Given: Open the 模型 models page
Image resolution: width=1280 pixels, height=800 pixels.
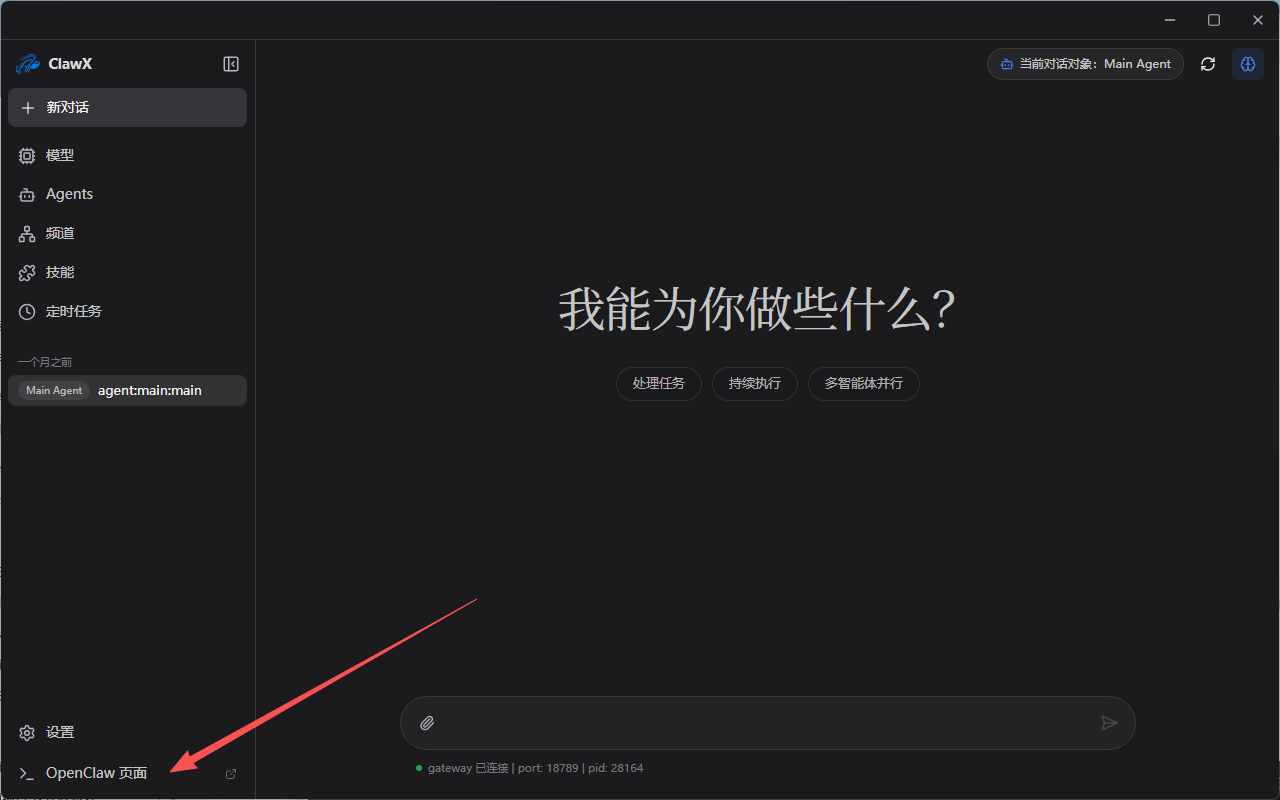Looking at the screenshot, I should point(60,156).
